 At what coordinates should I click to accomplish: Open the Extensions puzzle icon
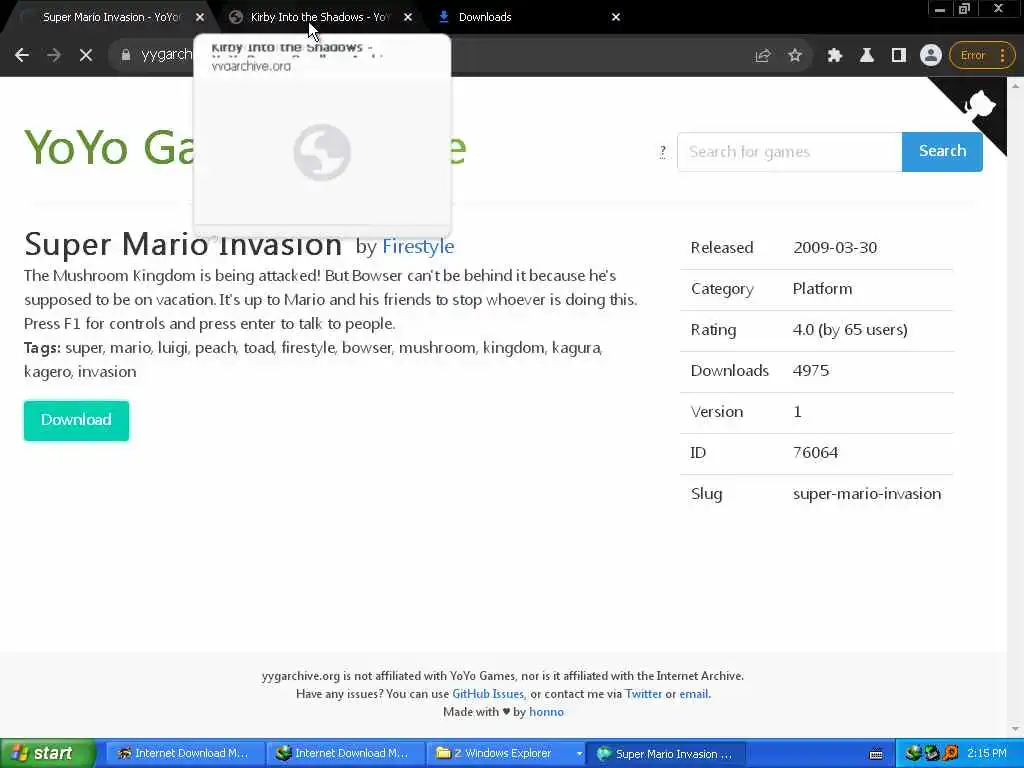coord(835,56)
